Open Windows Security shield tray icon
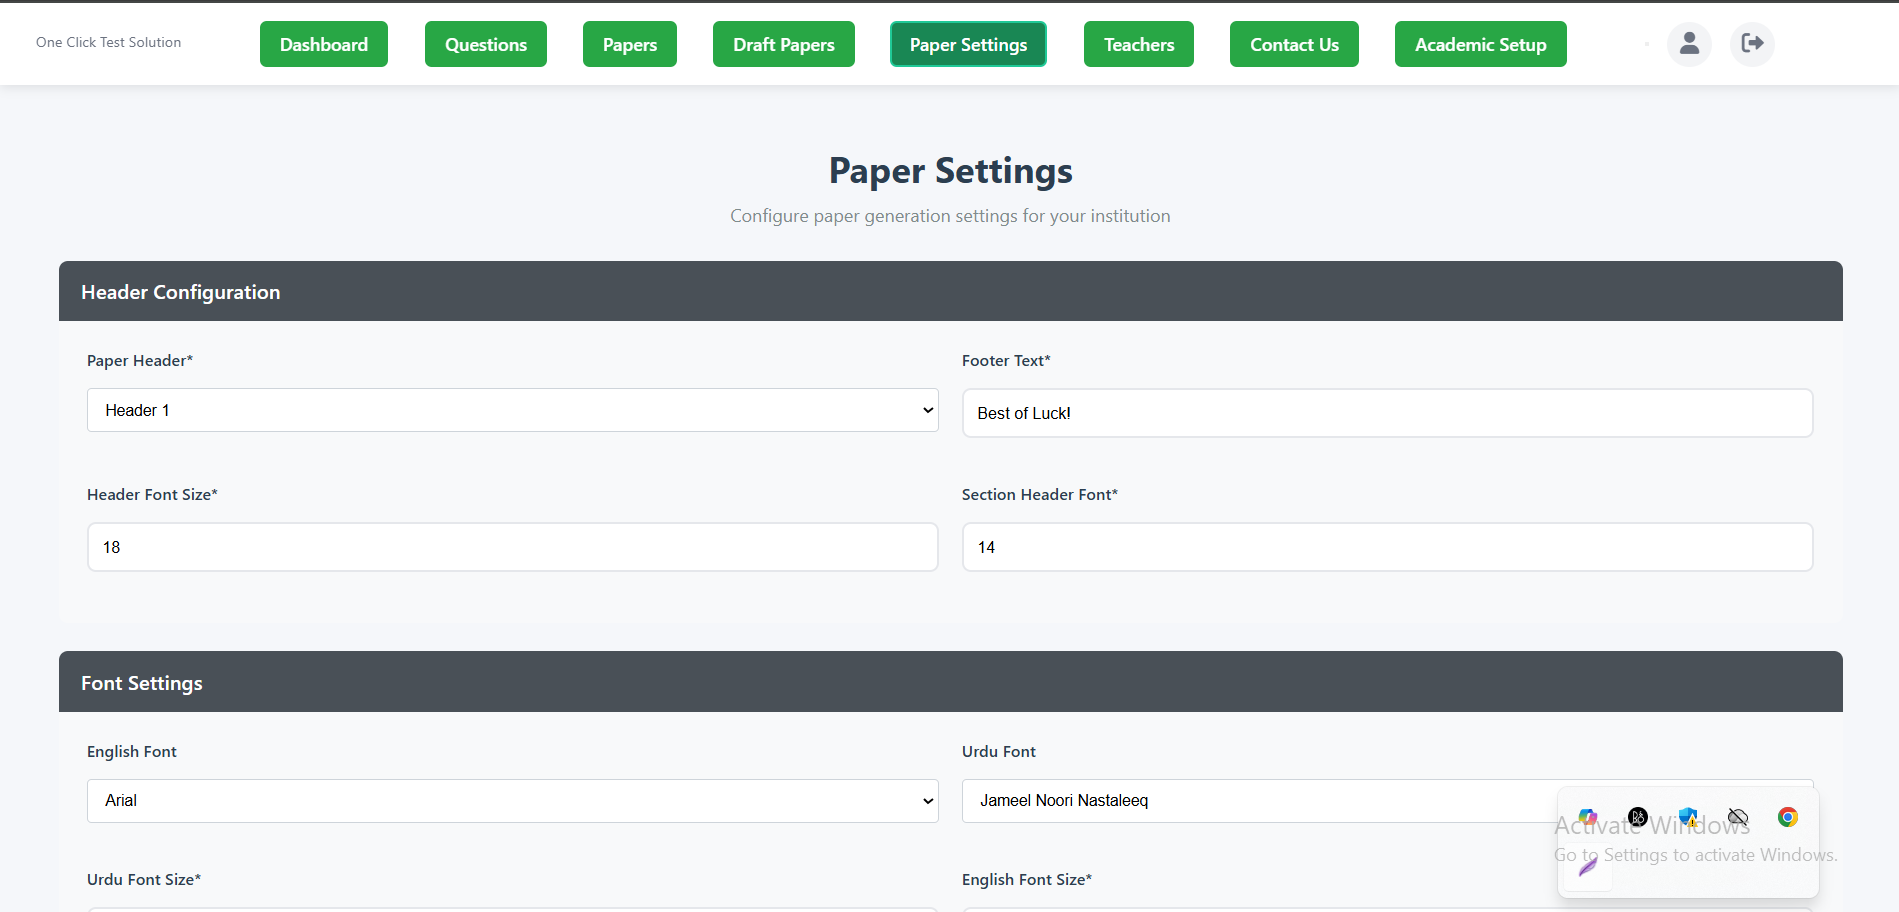 (x=1688, y=817)
